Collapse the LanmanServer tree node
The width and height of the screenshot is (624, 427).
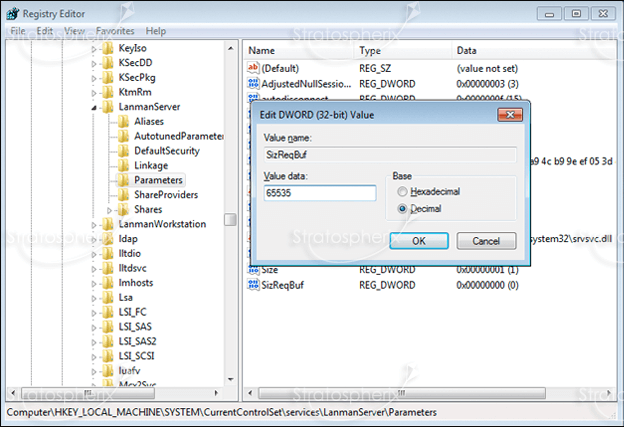(94, 107)
